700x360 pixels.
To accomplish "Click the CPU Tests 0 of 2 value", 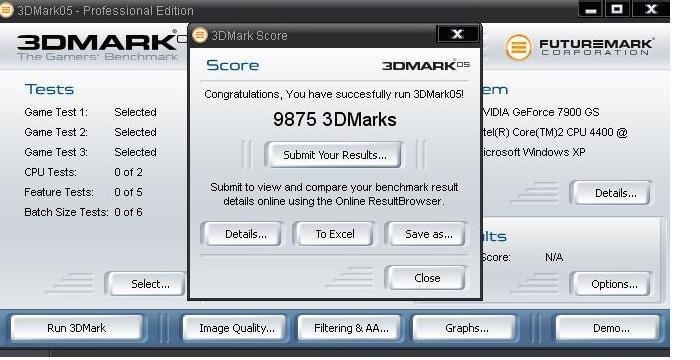I will [x=128, y=172].
